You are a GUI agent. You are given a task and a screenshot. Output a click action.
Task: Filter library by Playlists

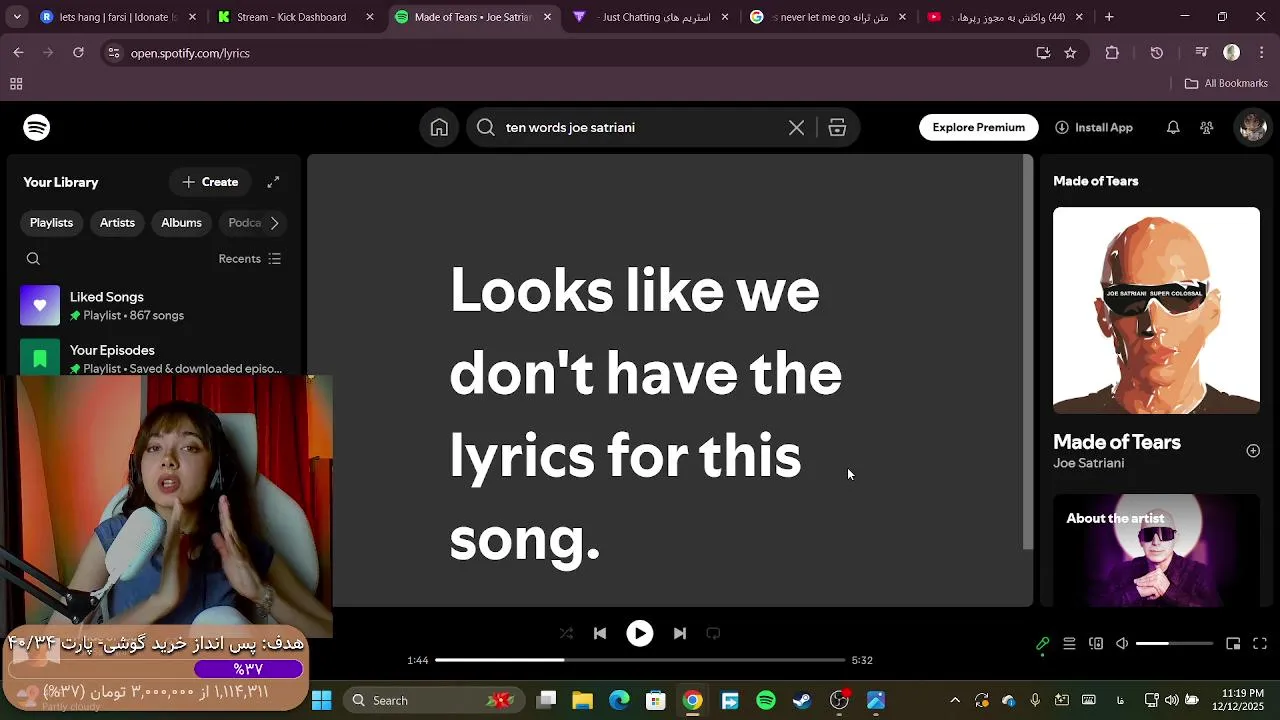pyautogui.click(x=51, y=223)
